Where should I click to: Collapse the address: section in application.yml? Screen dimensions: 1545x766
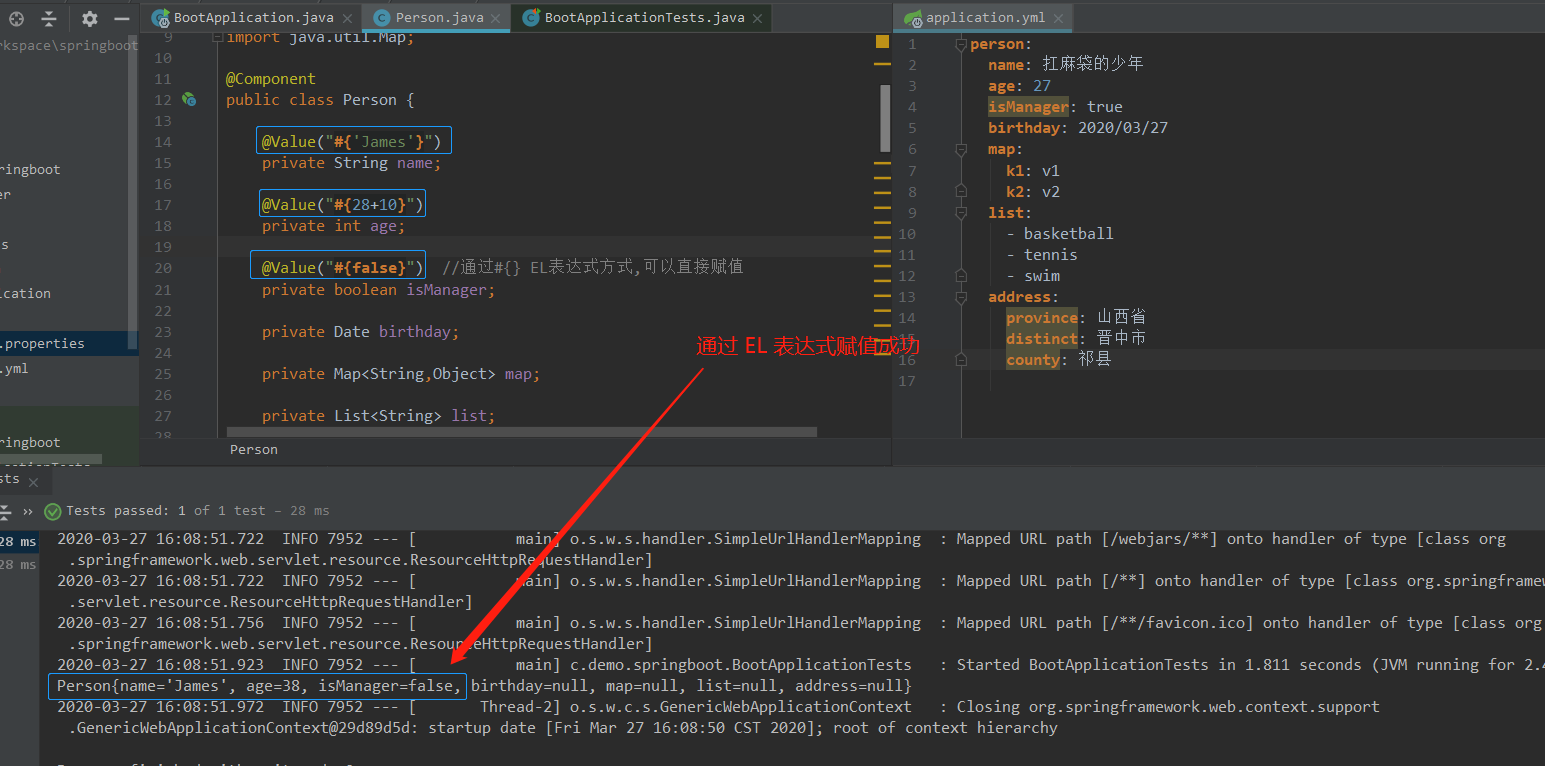pos(961,296)
